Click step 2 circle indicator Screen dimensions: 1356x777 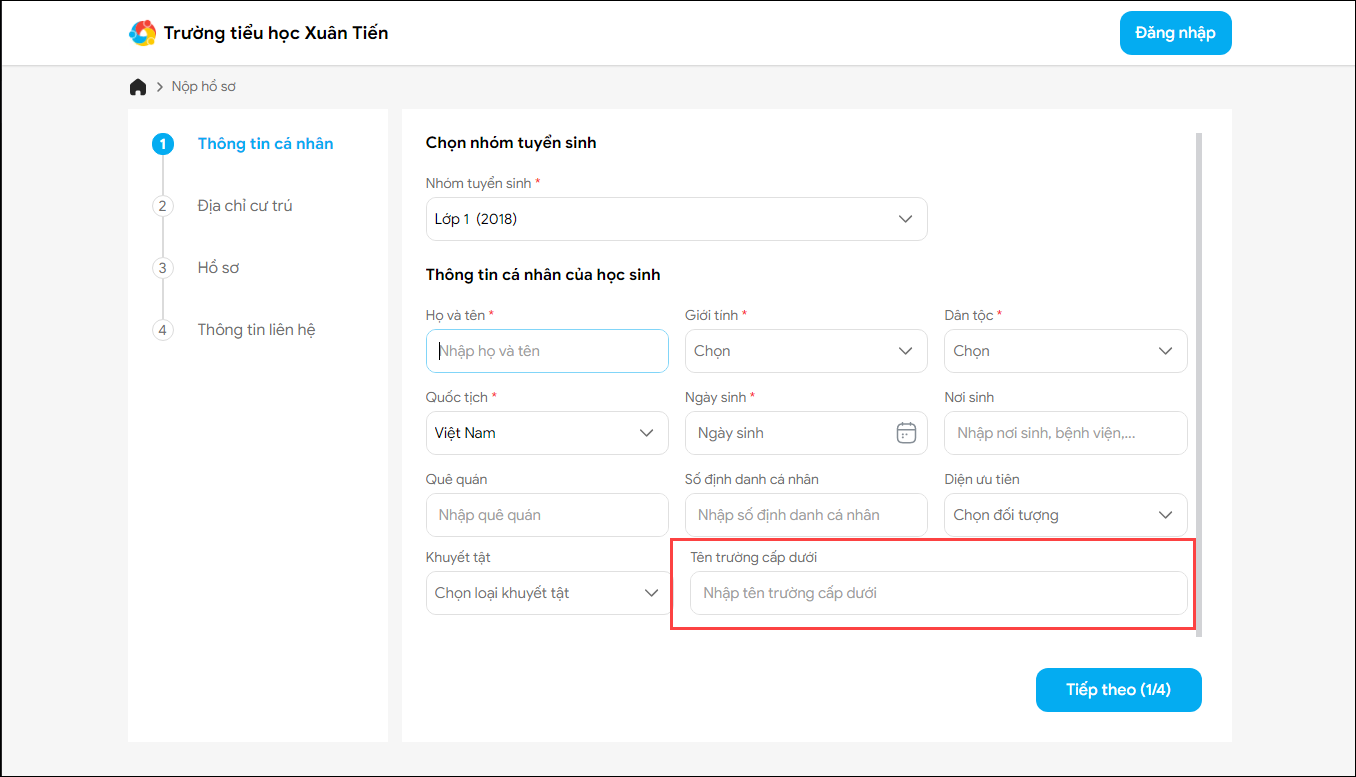163,206
